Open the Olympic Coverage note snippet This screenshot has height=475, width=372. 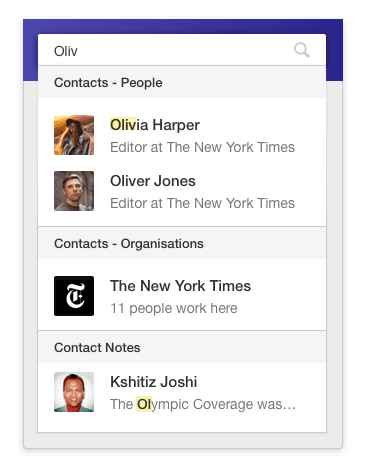(203, 404)
